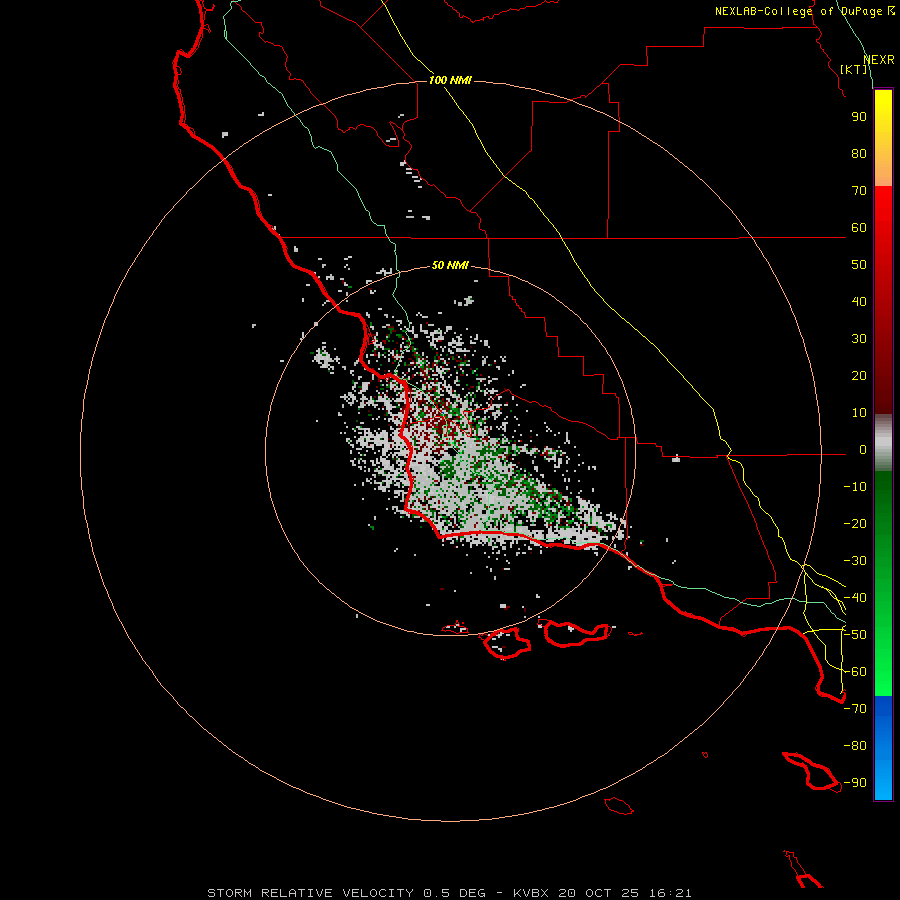Select the -90 value on the velocity scale
Viewport: 900px width, 900px height.
(x=855, y=782)
